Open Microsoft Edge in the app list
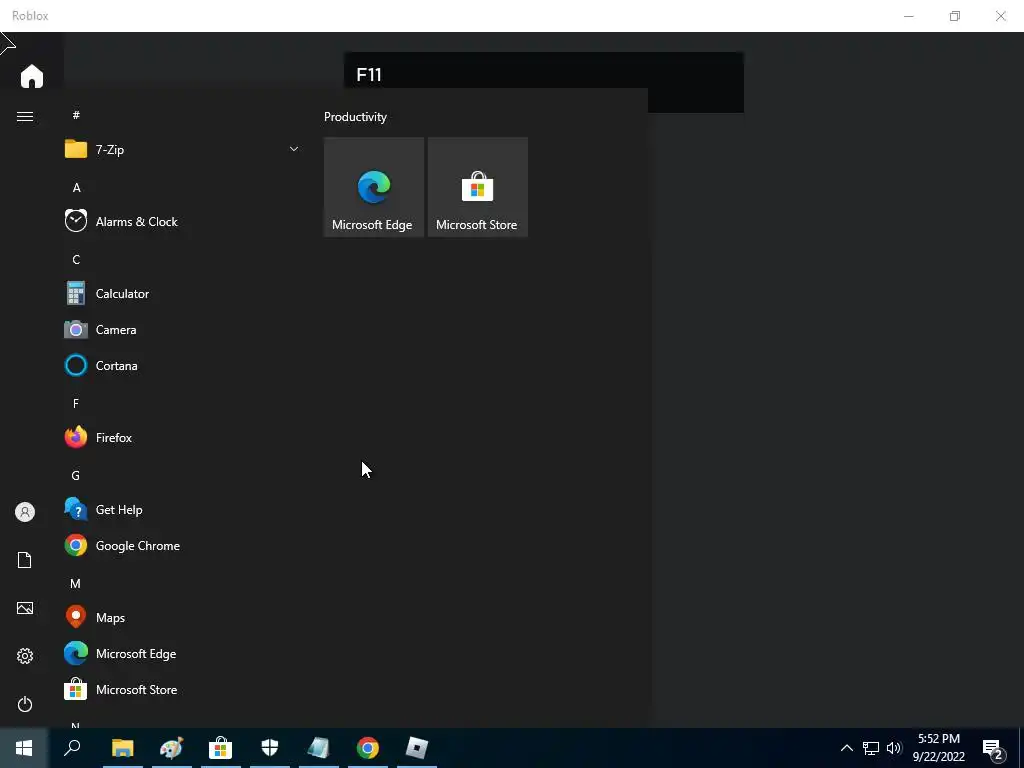Screen dimensions: 1024x768 tap(182, 653)
